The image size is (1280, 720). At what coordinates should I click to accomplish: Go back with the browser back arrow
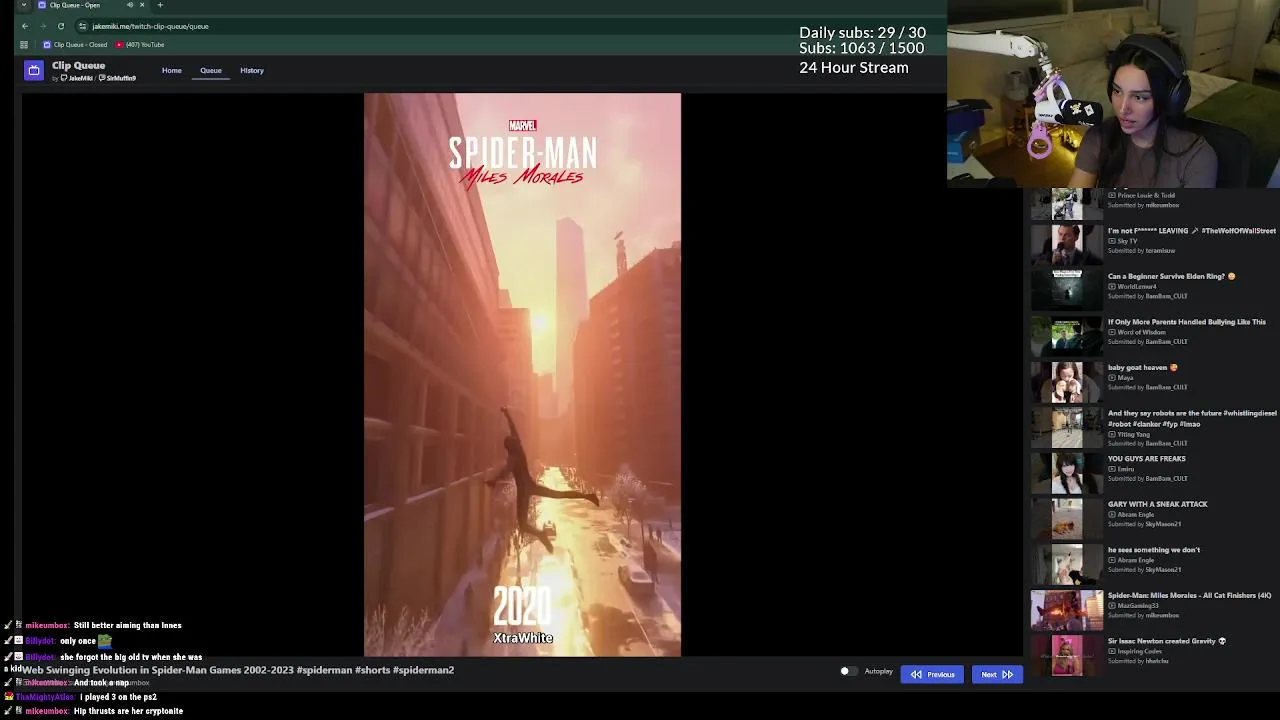tap(25, 26)
